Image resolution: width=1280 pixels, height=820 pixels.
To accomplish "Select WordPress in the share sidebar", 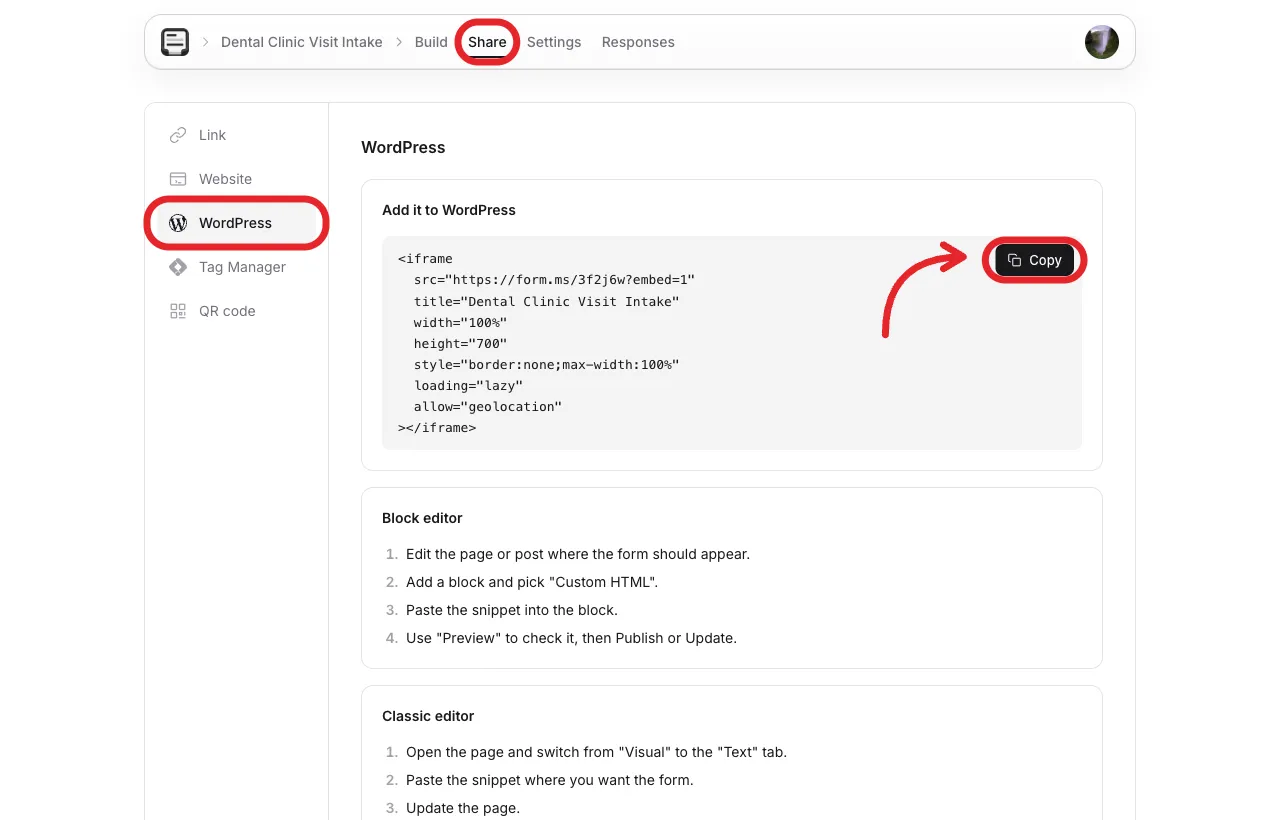I will tap(236, 223).
